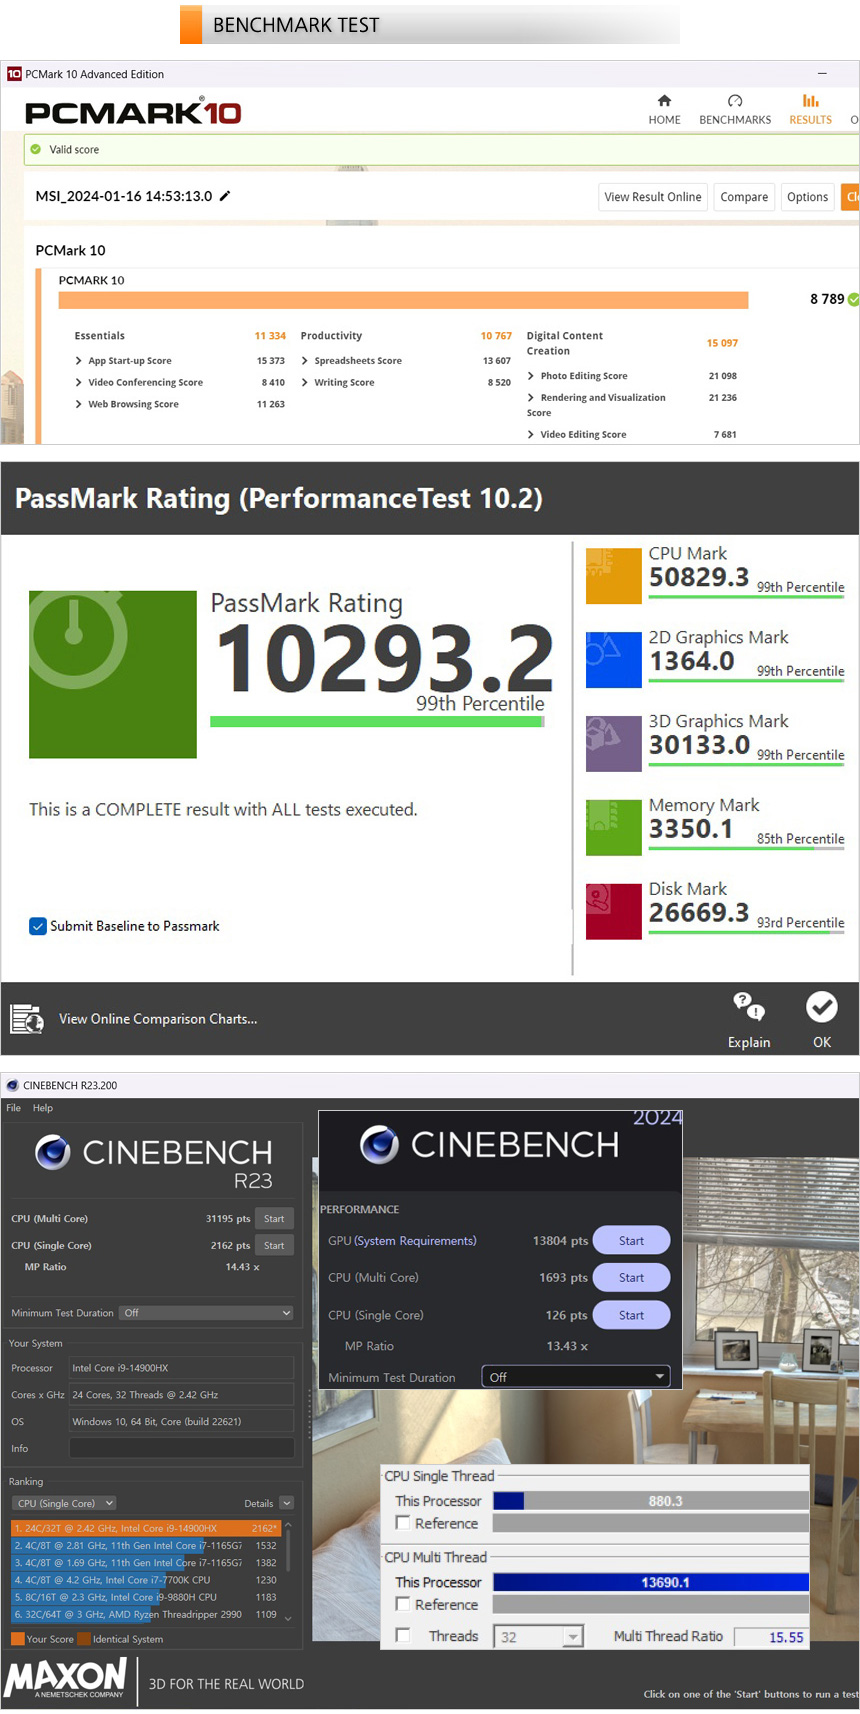The image size is (860, 1714).
Task: Open the CPU (Single Core) ranking dropdown
Action: [x=65, y=1503]
